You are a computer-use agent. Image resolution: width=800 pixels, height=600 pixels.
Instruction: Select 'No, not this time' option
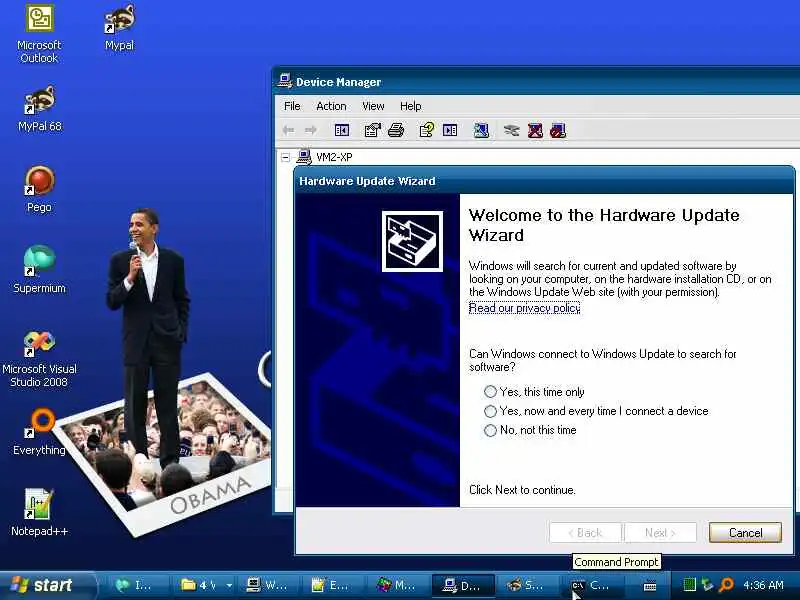click(530, 430)
